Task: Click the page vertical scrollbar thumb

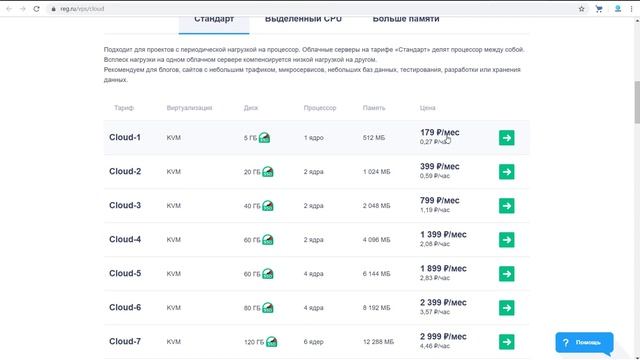Action: (637, 102)
